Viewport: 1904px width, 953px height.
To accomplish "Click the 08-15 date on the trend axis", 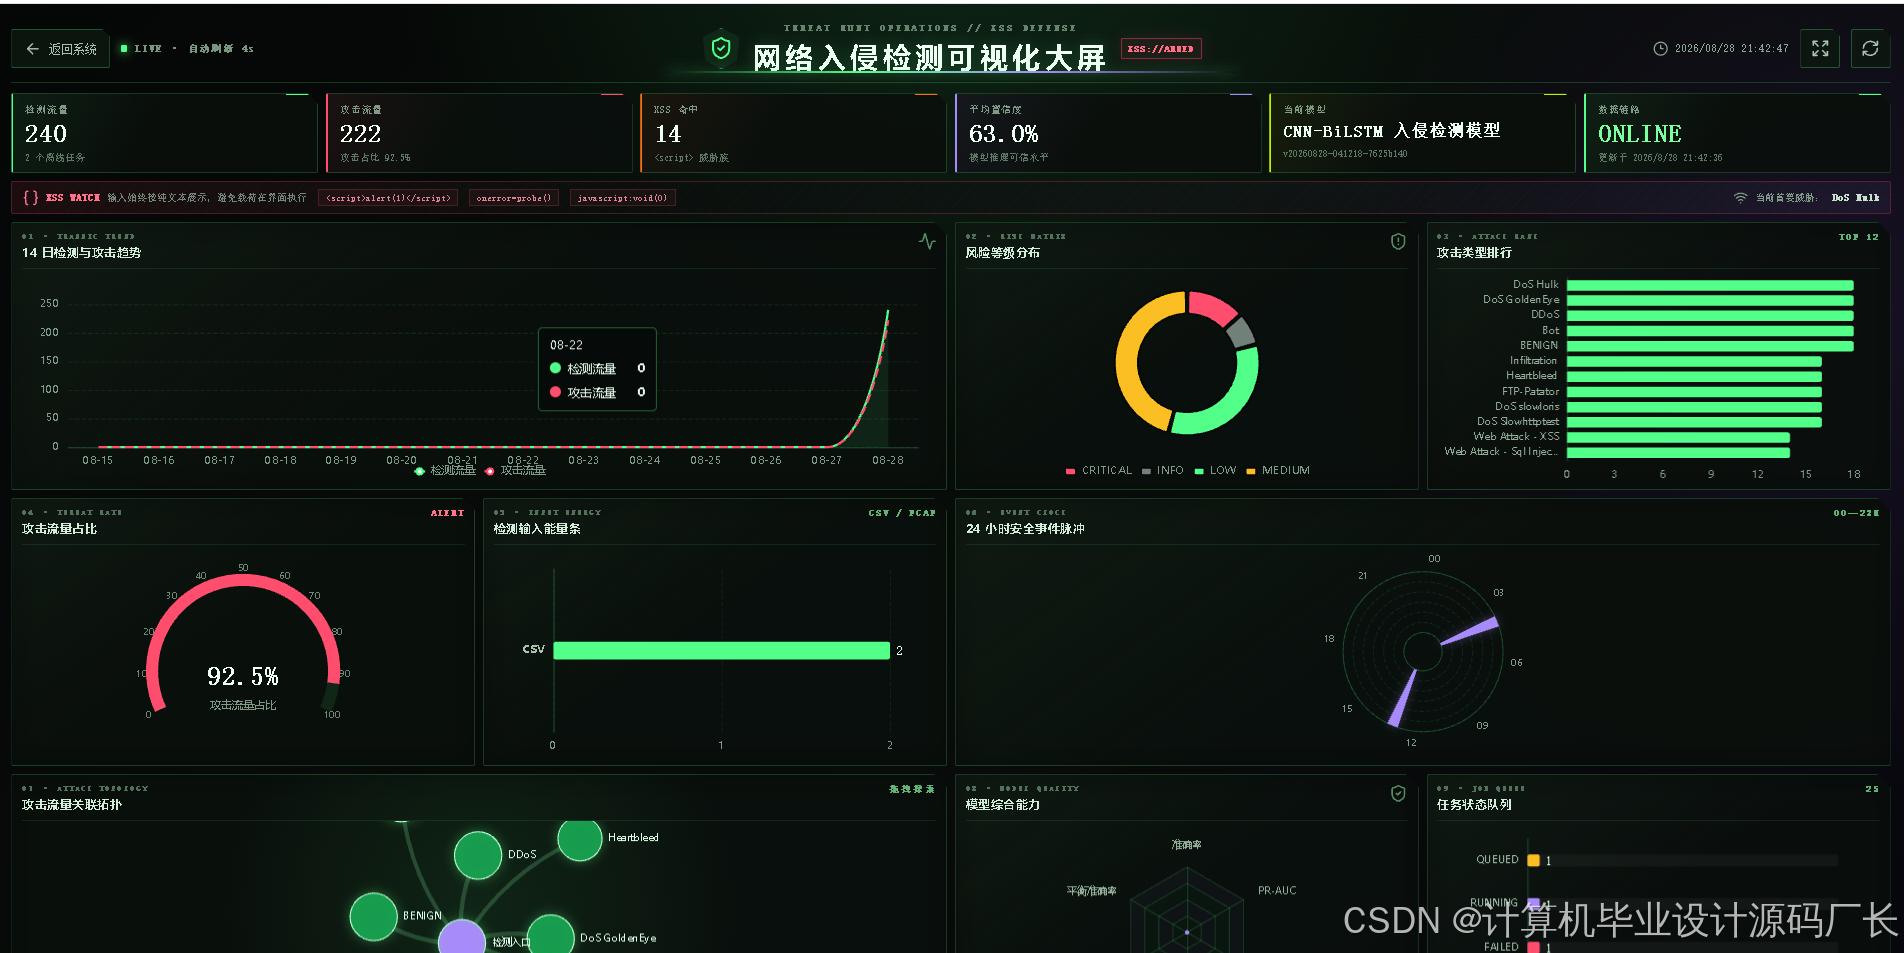I will coord(97,461).
